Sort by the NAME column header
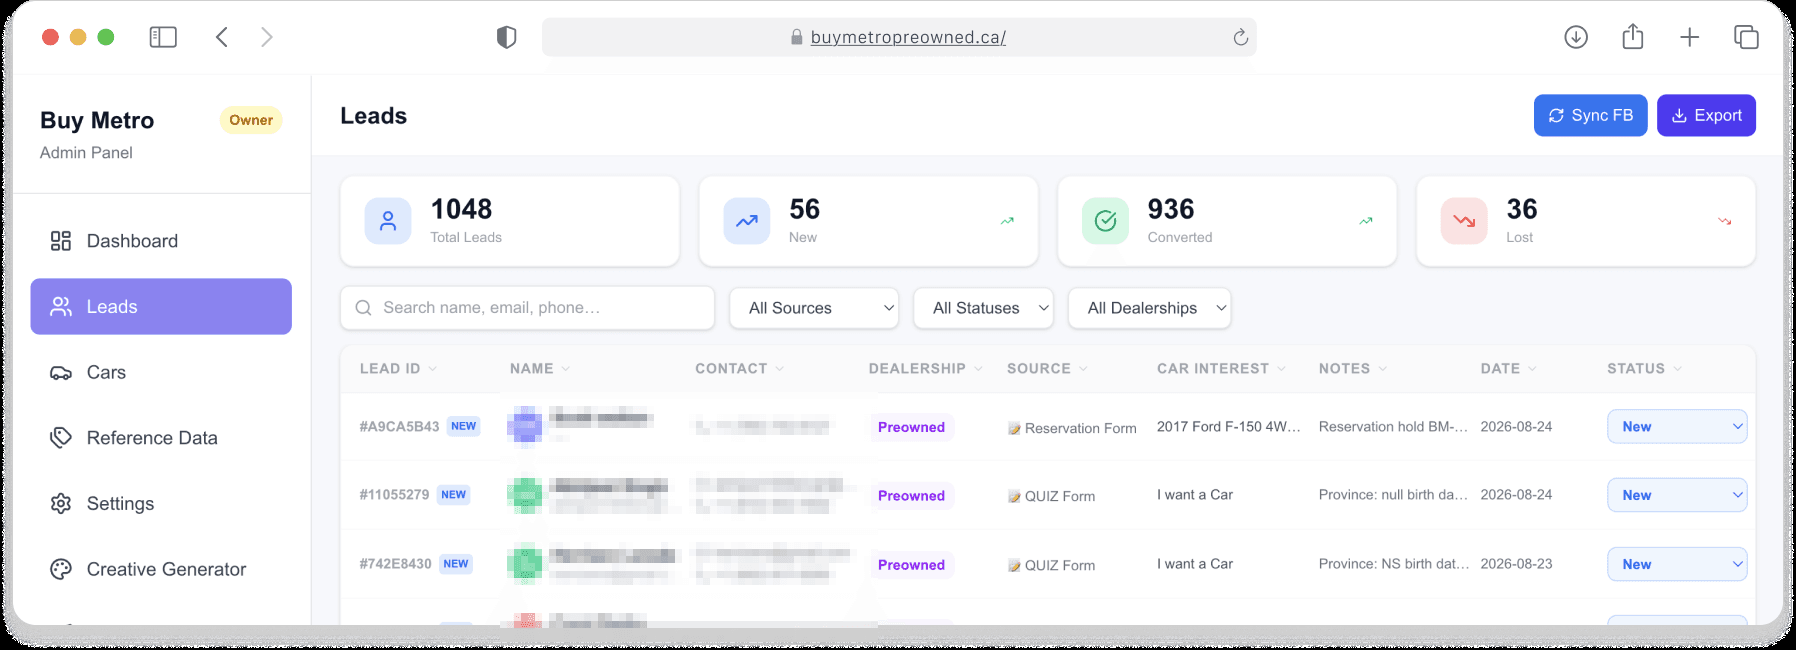 [x=540, y=368]
